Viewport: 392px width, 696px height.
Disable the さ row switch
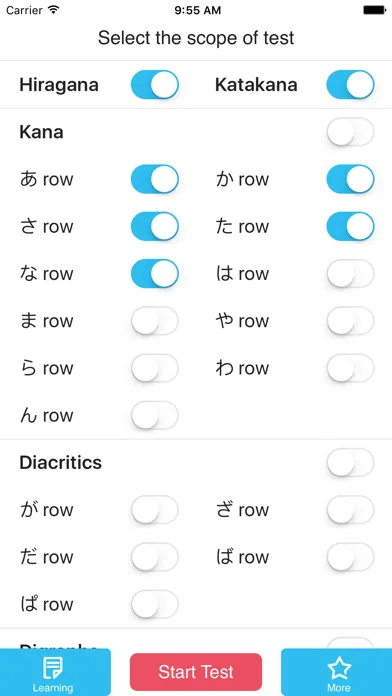pyautogui.click(x=154, y=226)
